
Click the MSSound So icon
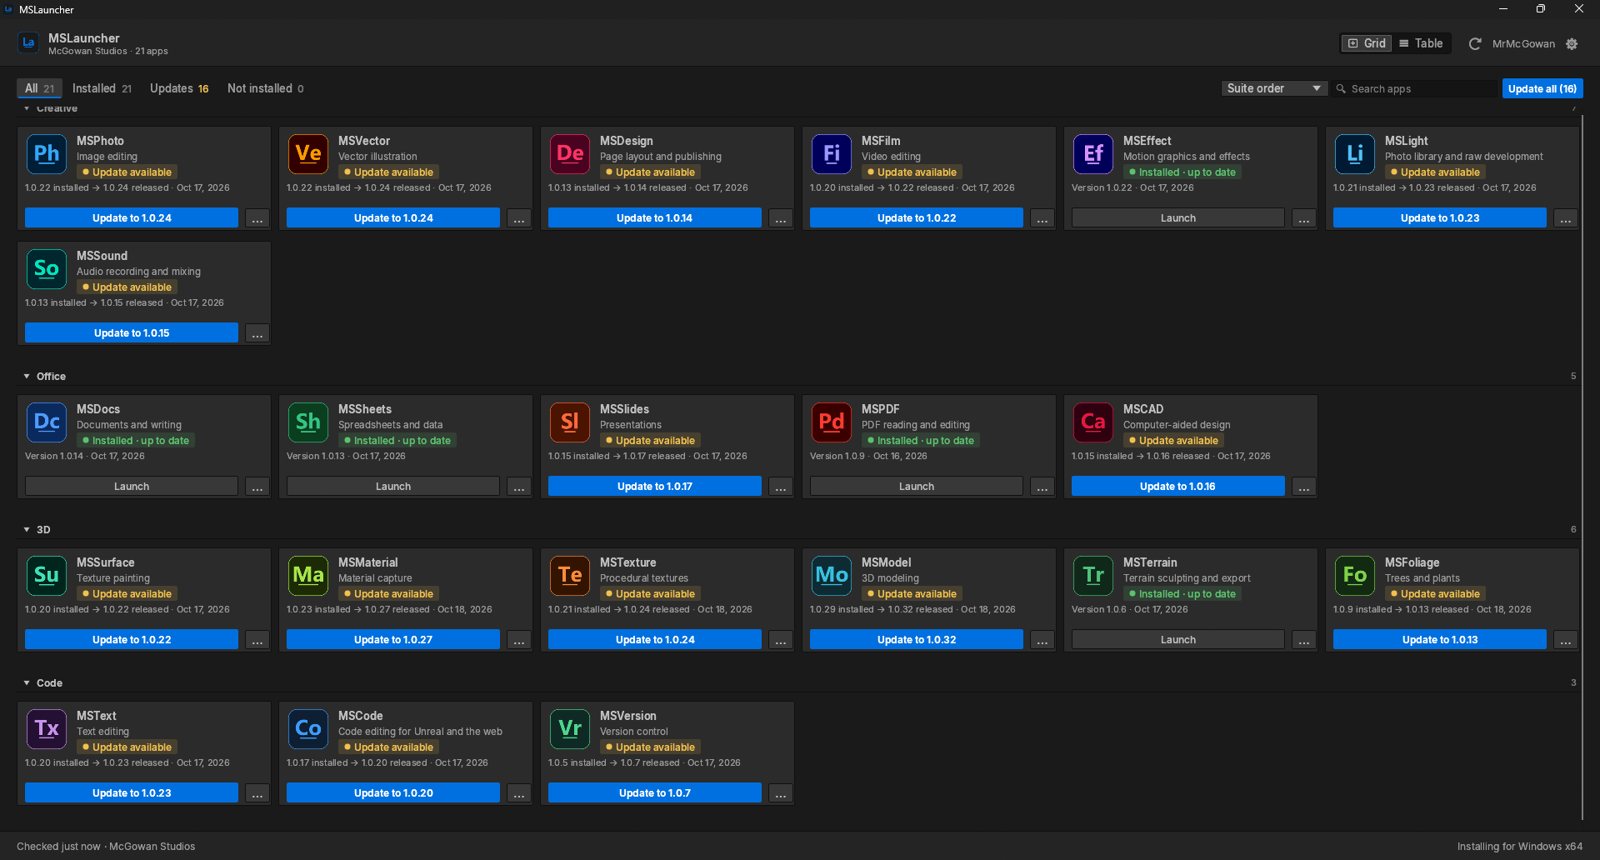click(x=47, y=268)
